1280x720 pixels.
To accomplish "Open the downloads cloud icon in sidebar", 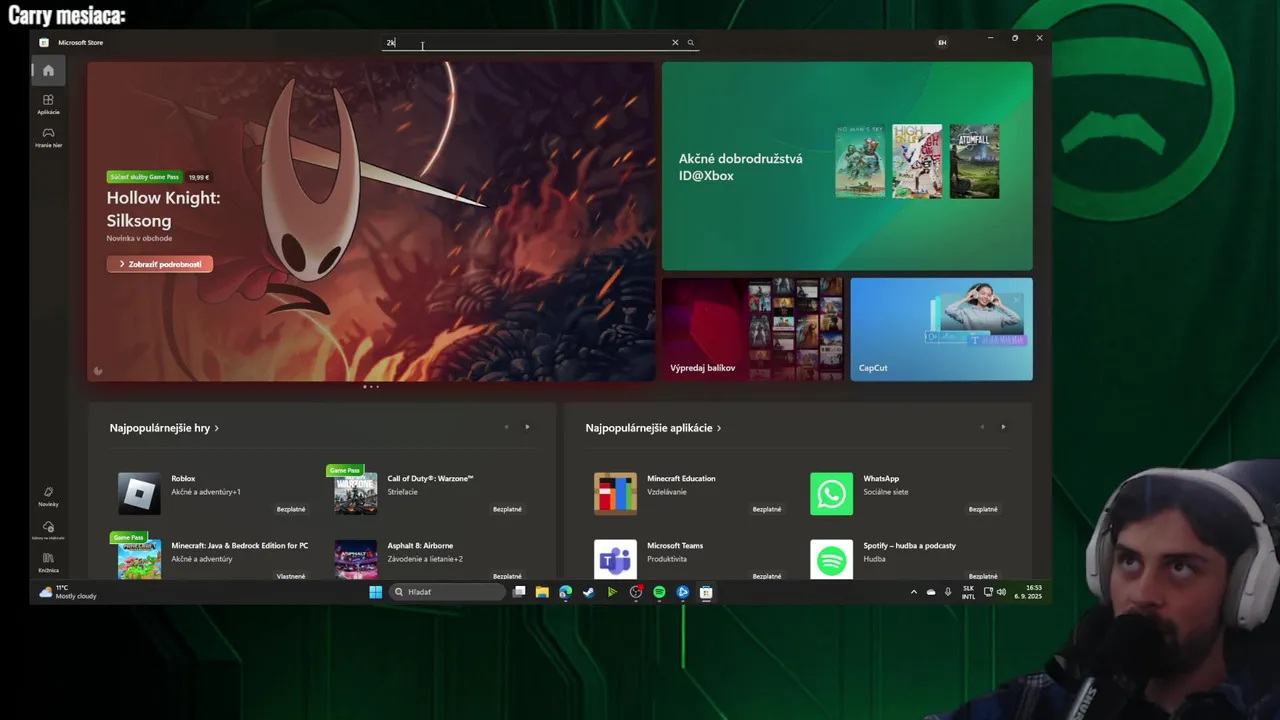I will 48,529.
